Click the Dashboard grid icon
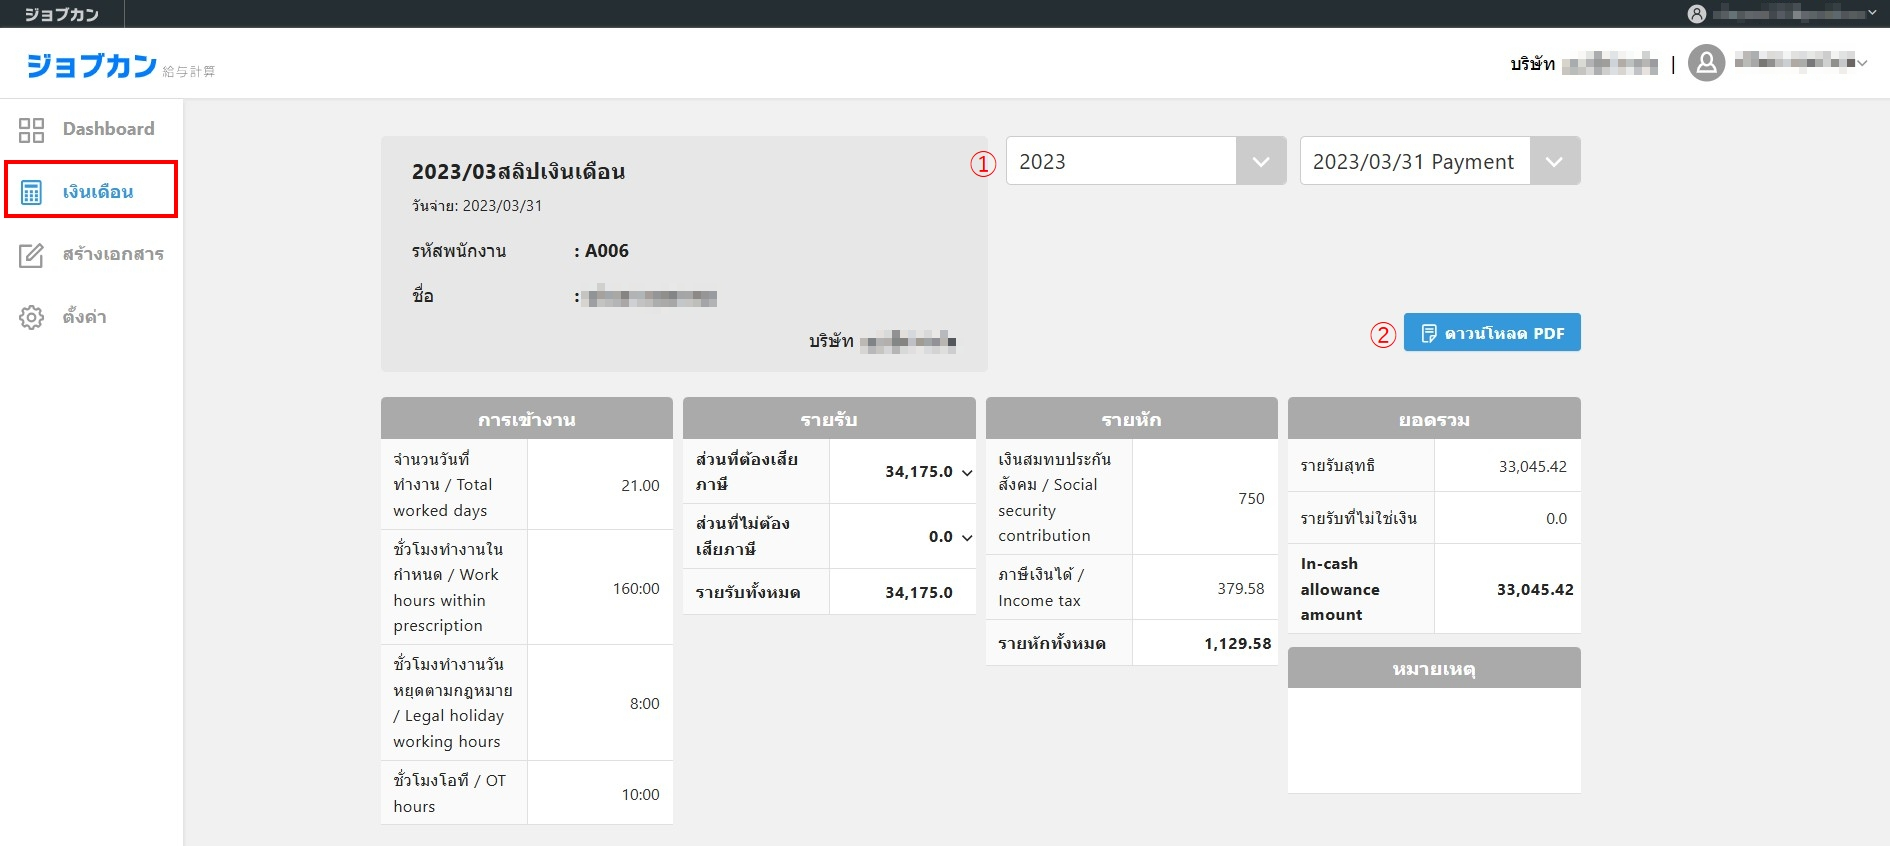The image size is (1890, 846). coord(31,130)
